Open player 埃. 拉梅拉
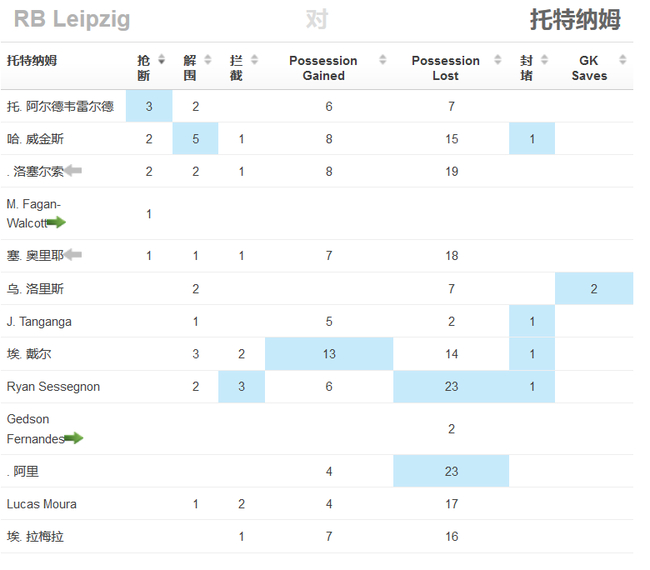 35,536
